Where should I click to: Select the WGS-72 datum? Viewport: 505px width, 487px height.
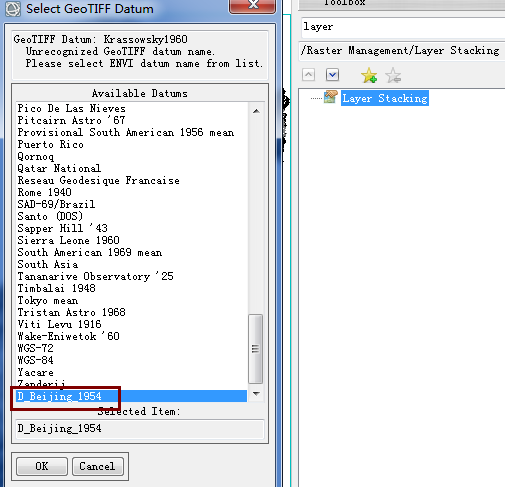pos(131,348)
